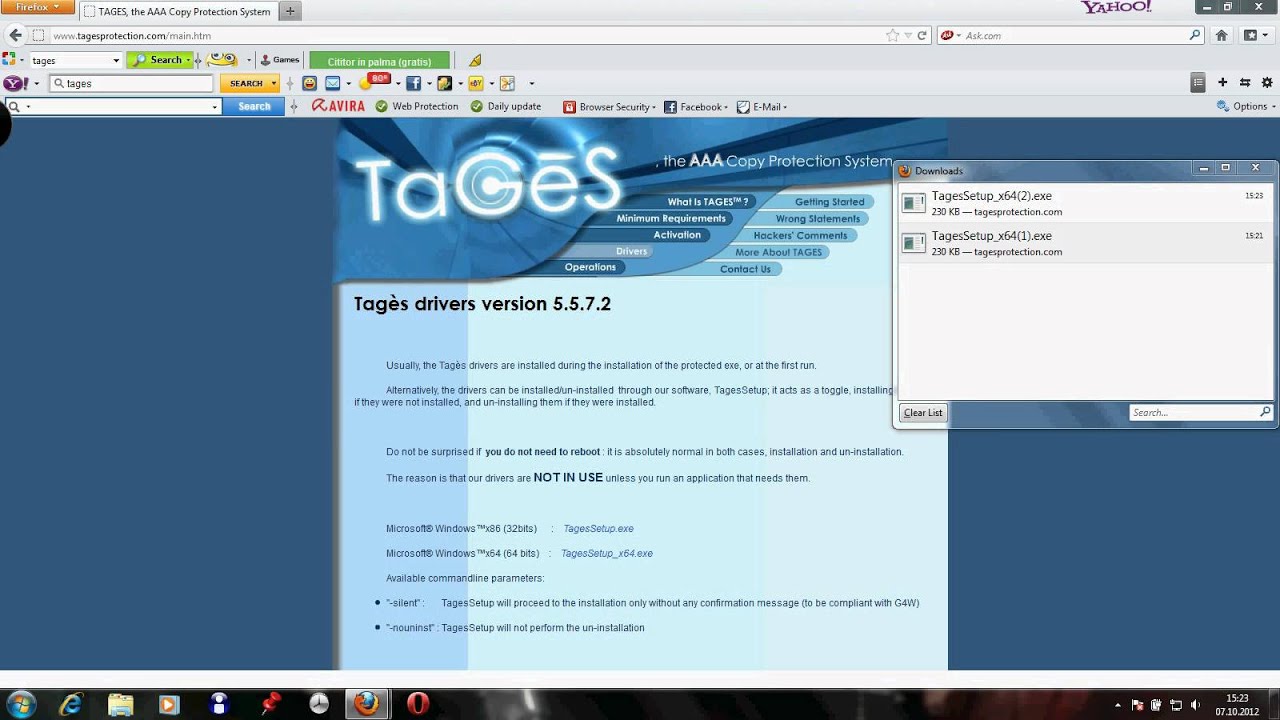Click Clear List in Downloads window
The height and width of the screenshot is (720, 1280).
tap(923, 412)
